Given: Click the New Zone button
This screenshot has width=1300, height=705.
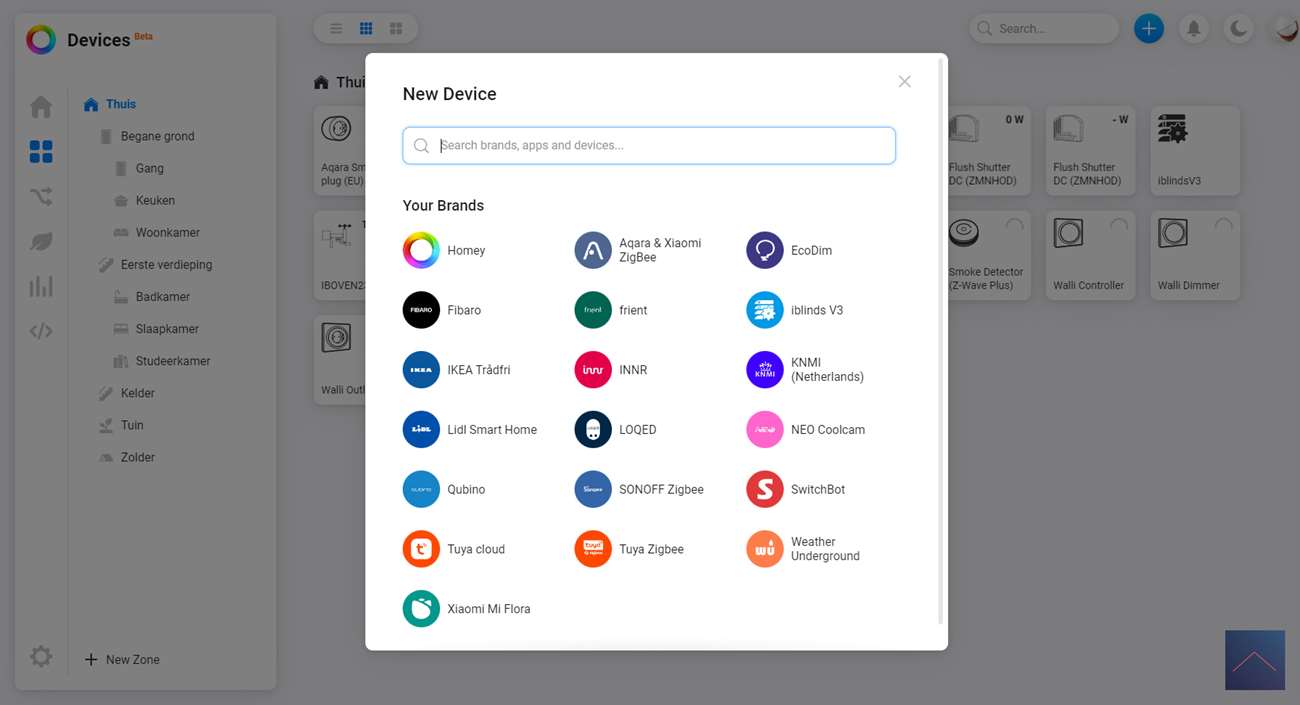Looking at the screenshot, I should coord(122,660).
